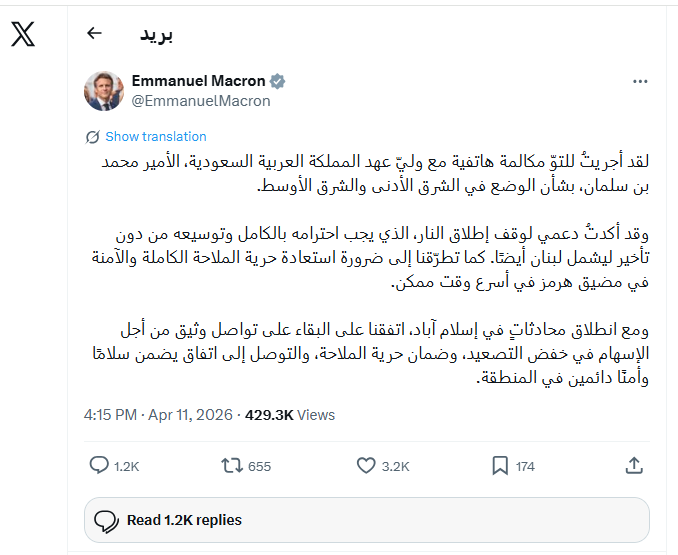
Task: Open Read 1.2K replies button
Action: (x=368, y=520)
